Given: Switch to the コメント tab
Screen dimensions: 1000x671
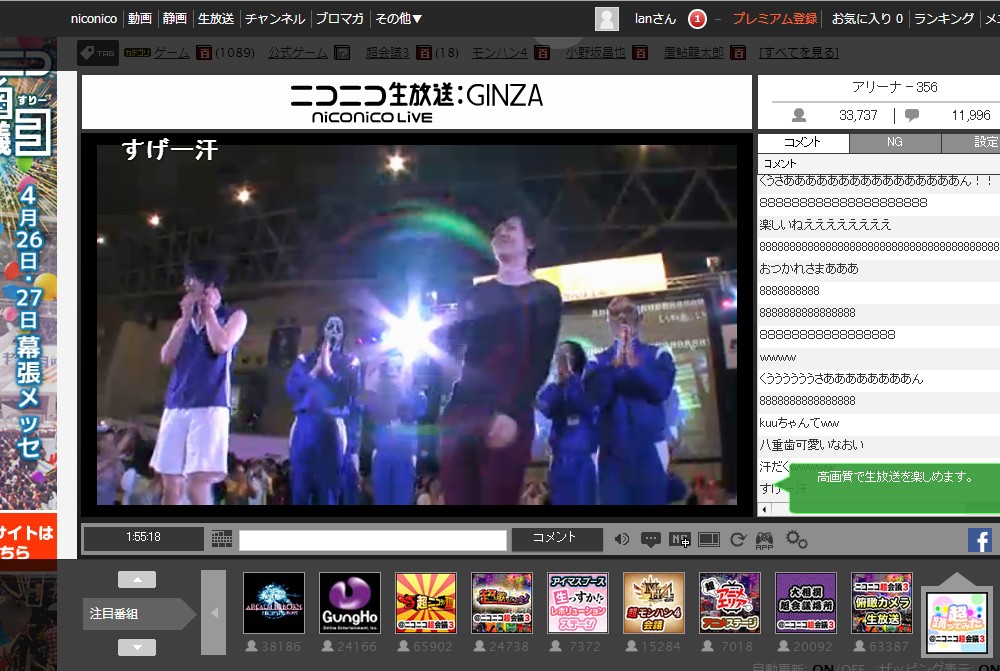Looking at the screenshot, I should coord(804,142).
